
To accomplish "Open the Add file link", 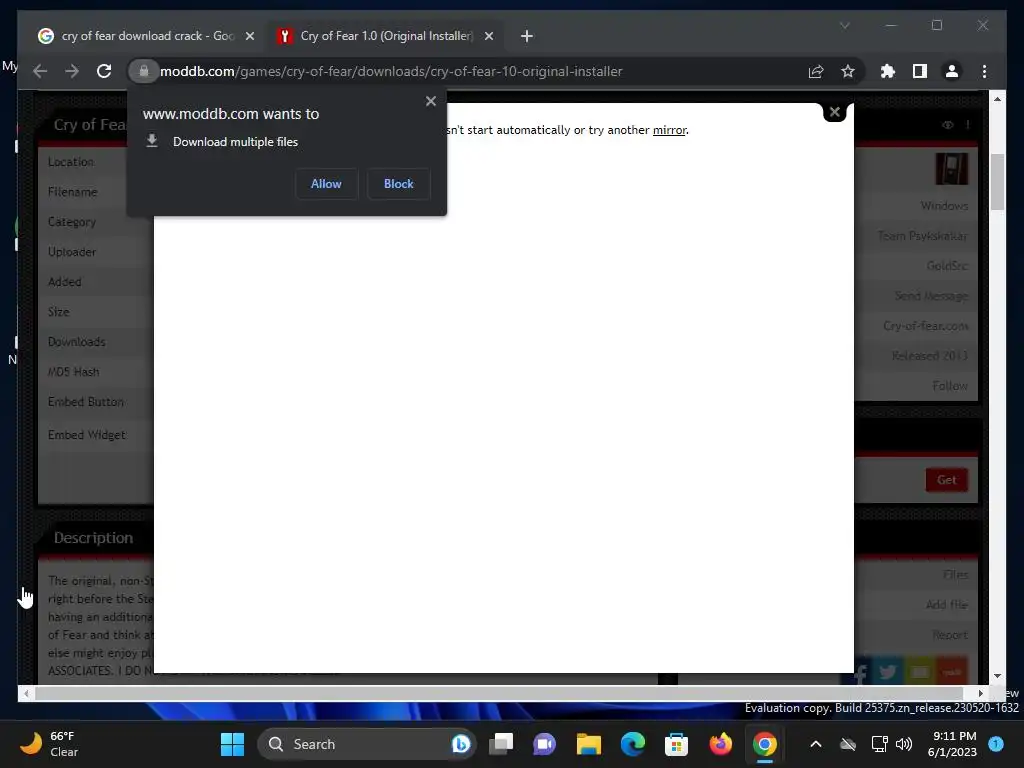I will pyautogui.click(x=946, y=605).
